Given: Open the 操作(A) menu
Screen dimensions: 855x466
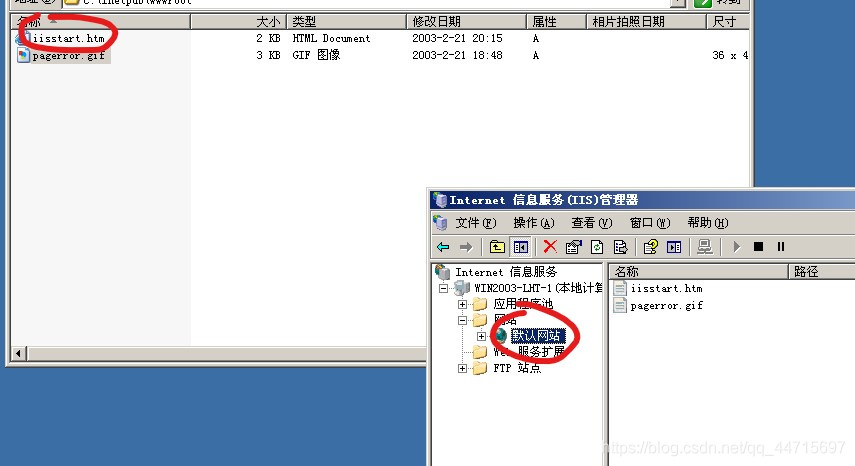Looking at the screenshot, I should (x=534, y=223).
